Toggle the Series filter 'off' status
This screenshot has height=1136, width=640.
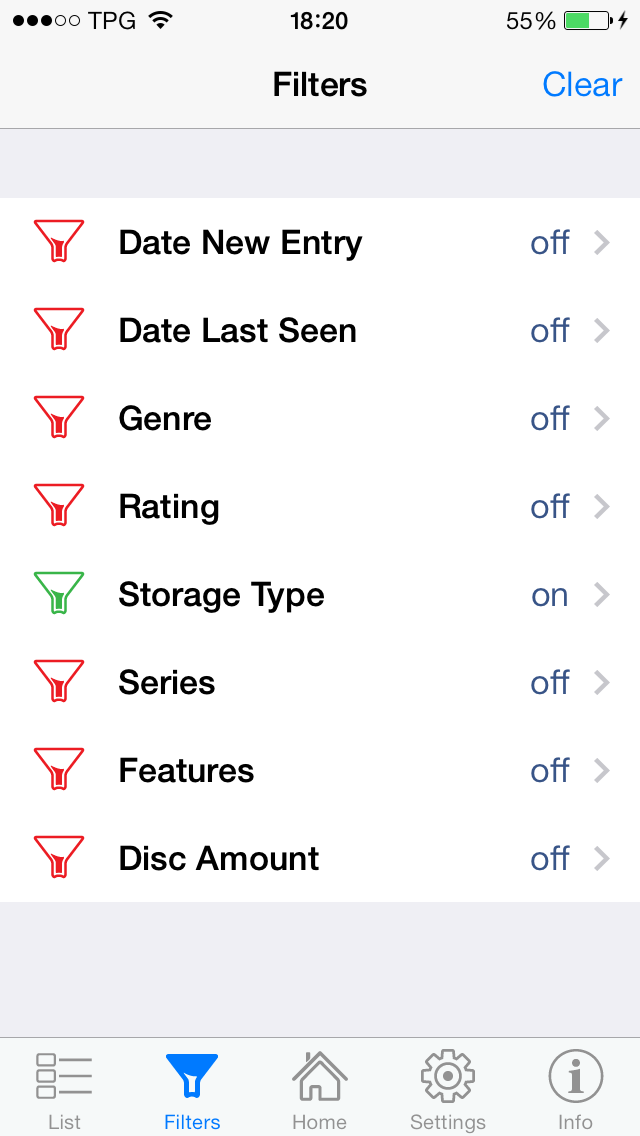pyautogui.click(x=550, y=683)
